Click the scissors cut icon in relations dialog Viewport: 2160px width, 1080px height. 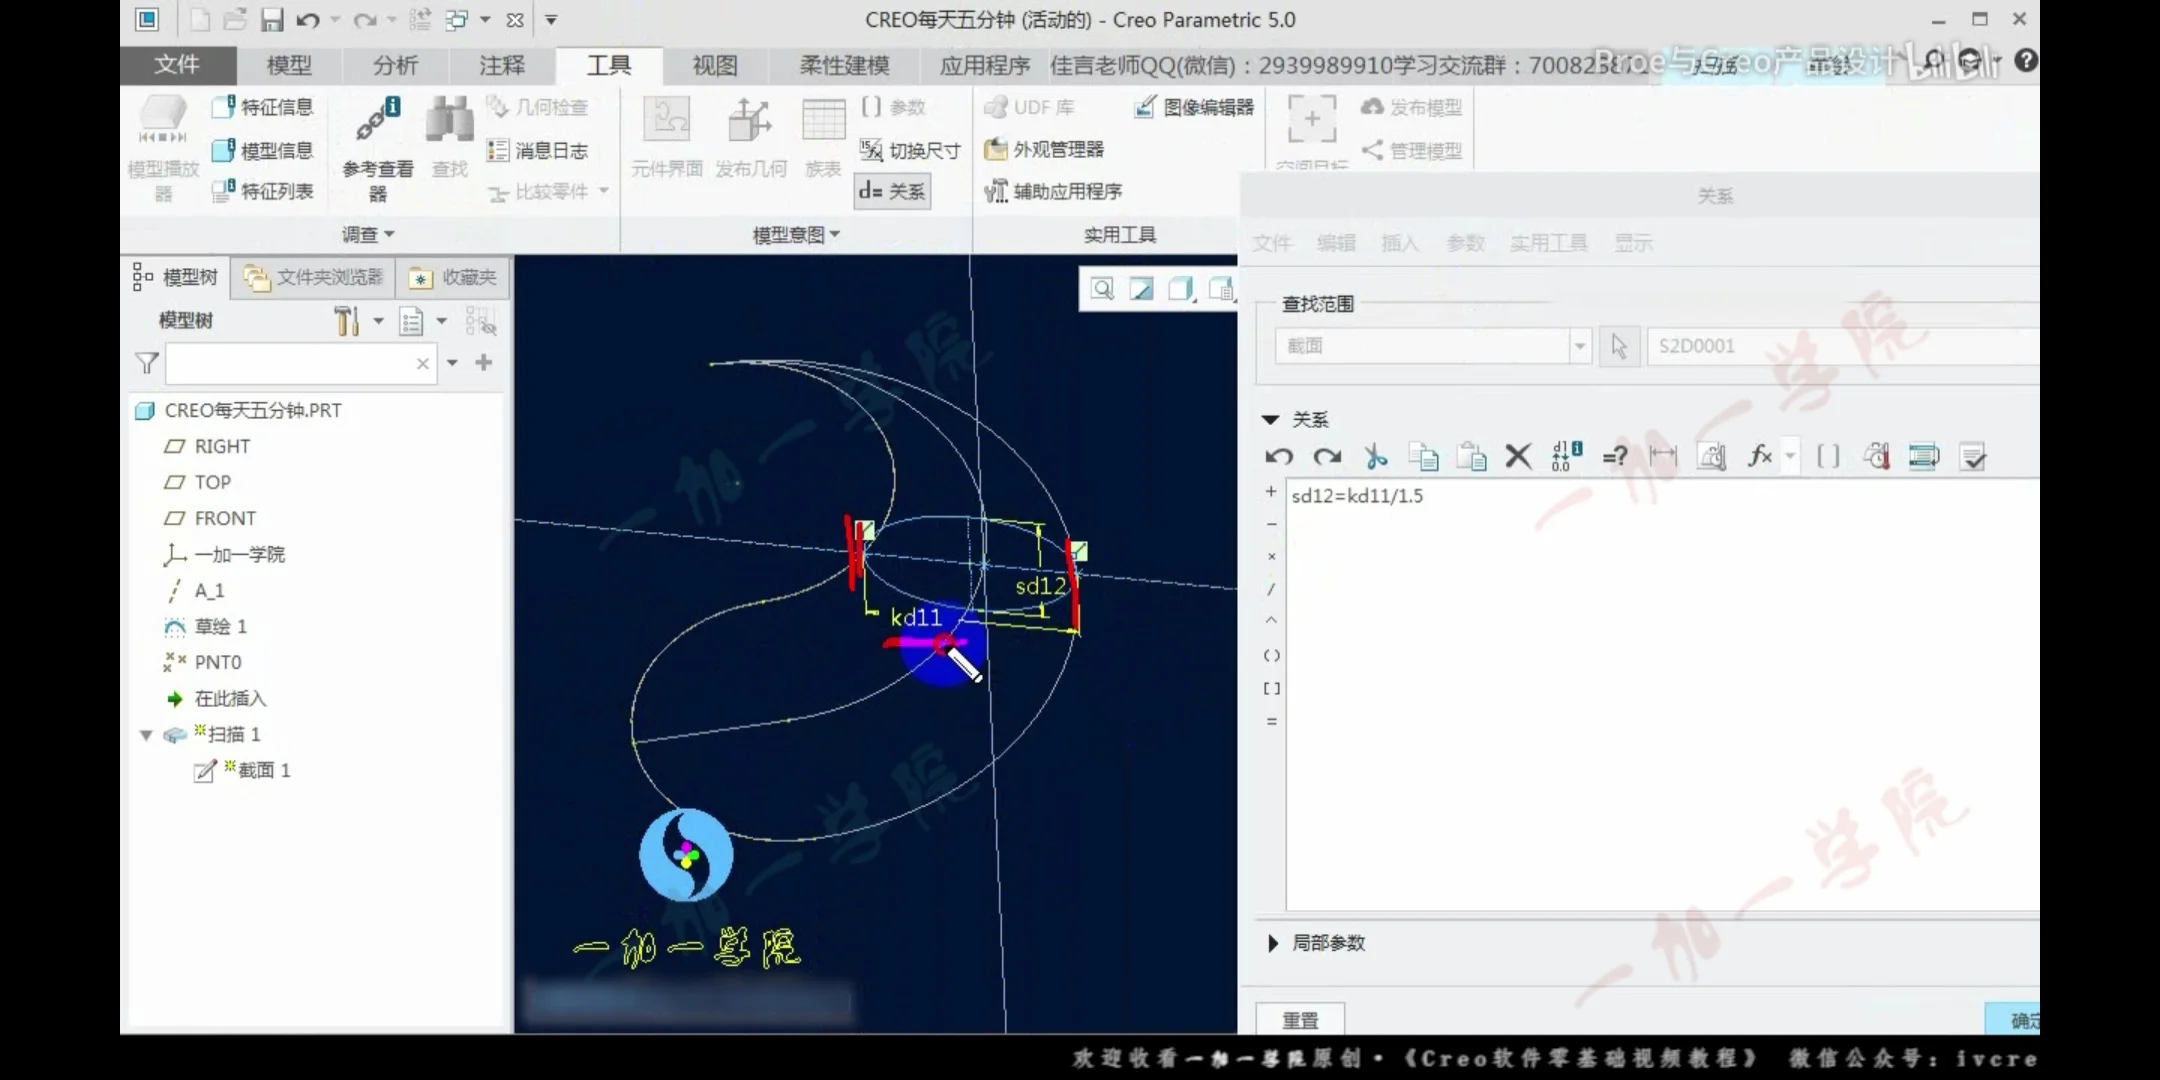(1376, 457)
